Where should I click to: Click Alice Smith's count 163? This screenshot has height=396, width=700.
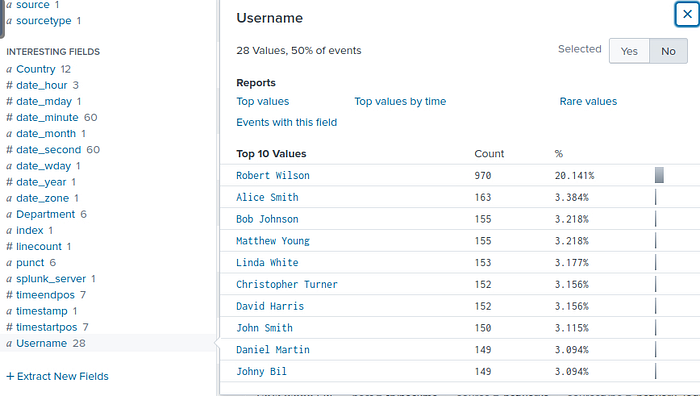pos(483,197)
